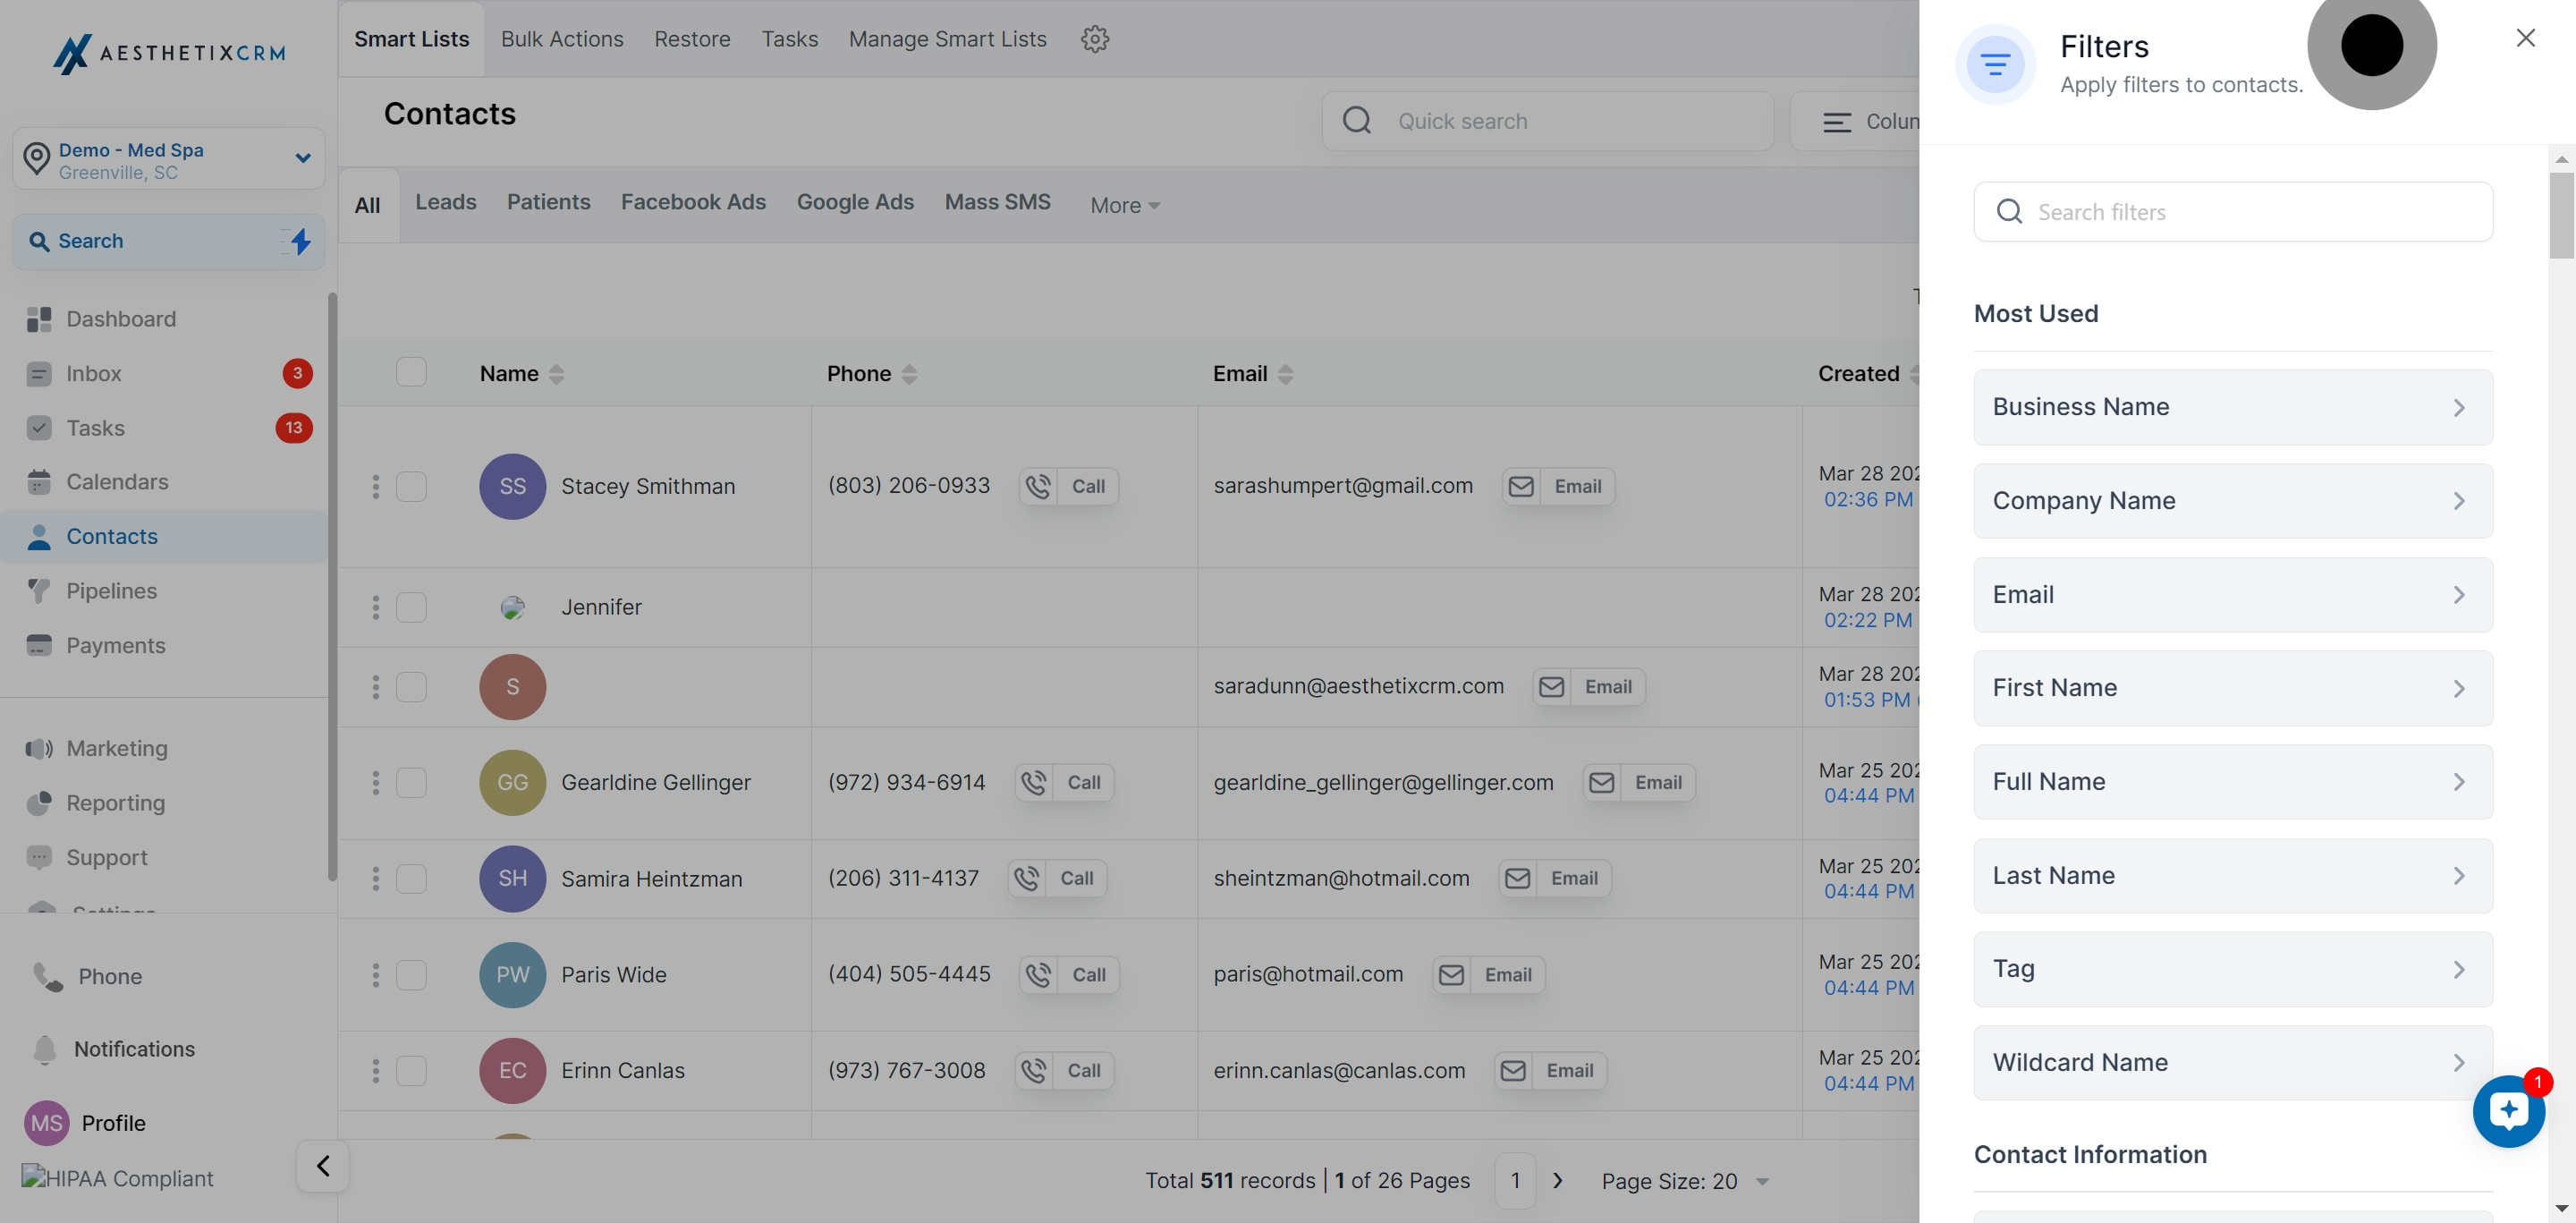Switch to the Bulk Actions tab
2576x1223 pixels.
tap(561, 39)
